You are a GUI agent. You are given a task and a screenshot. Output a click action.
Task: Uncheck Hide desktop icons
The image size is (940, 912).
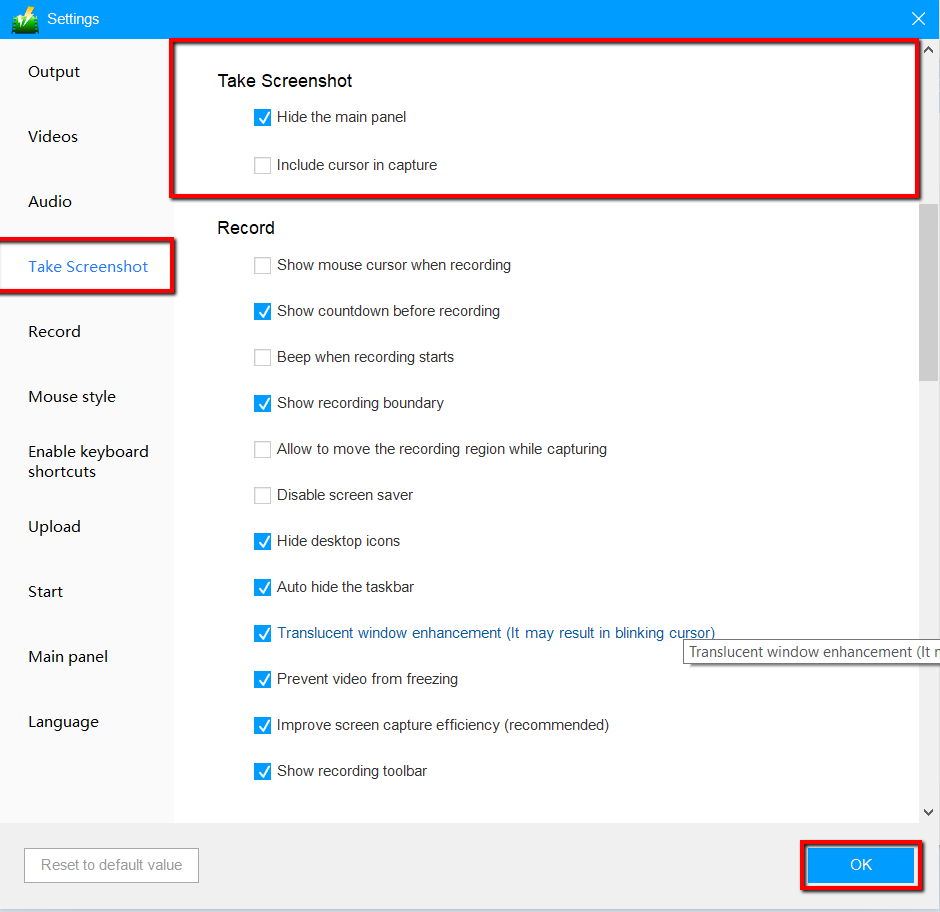click(x=262, y=541)
